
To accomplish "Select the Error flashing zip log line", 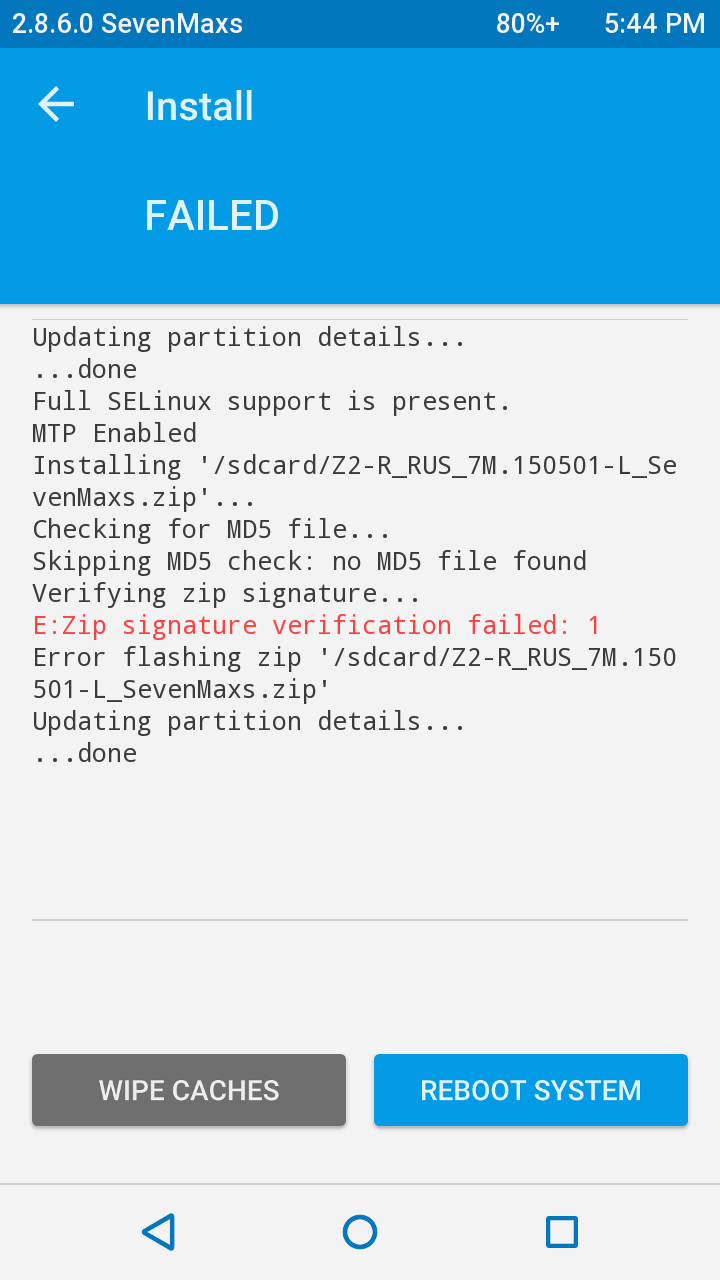I will click(355, 674).
